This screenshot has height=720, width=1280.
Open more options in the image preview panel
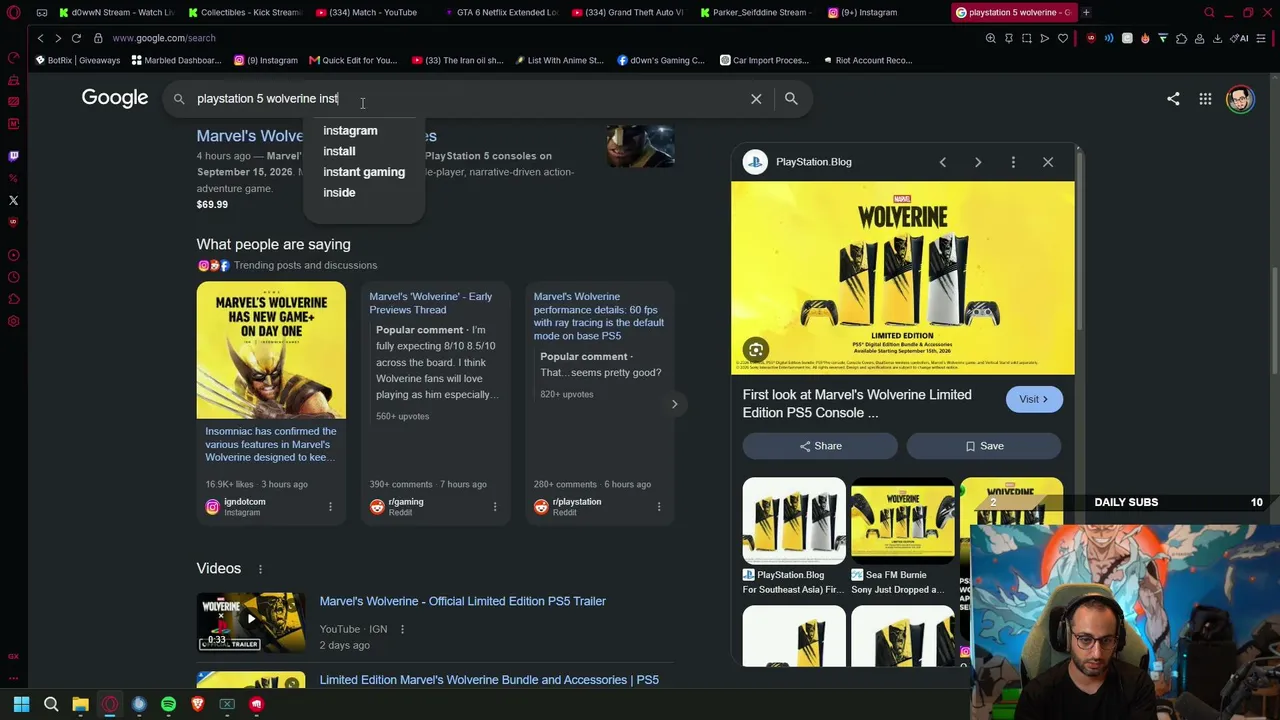[1013, 162]
